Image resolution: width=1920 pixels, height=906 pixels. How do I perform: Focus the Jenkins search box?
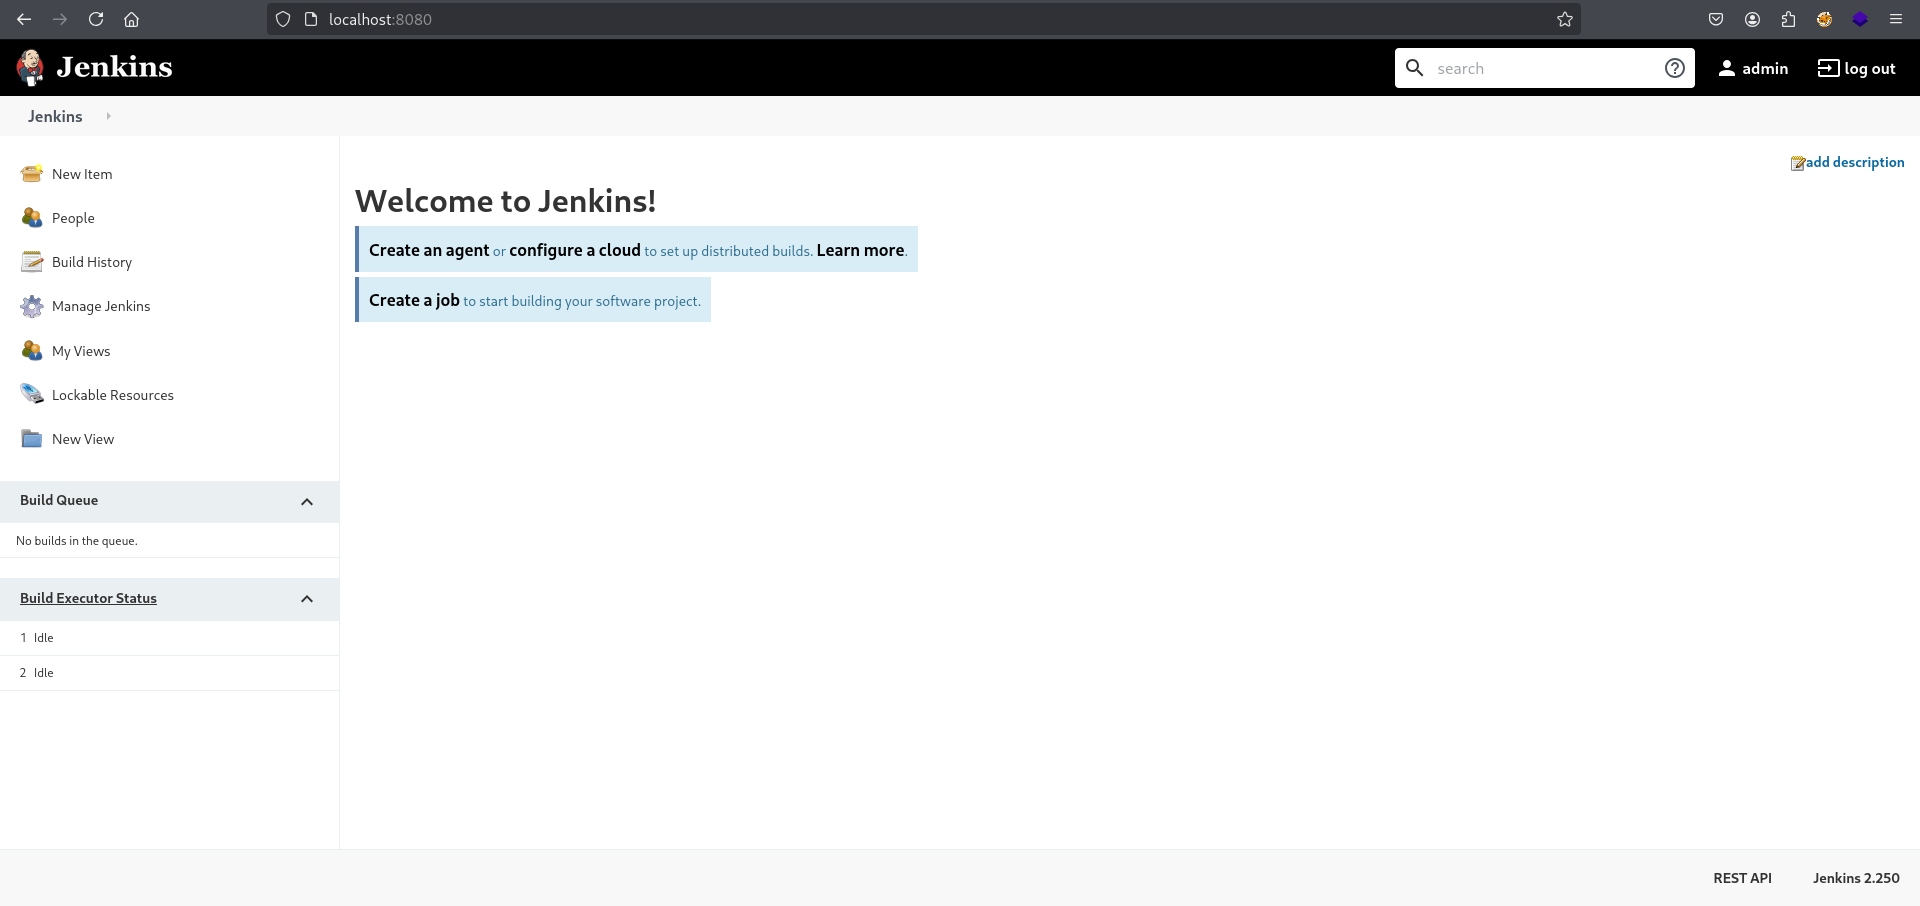click(x=1545, y=68)
